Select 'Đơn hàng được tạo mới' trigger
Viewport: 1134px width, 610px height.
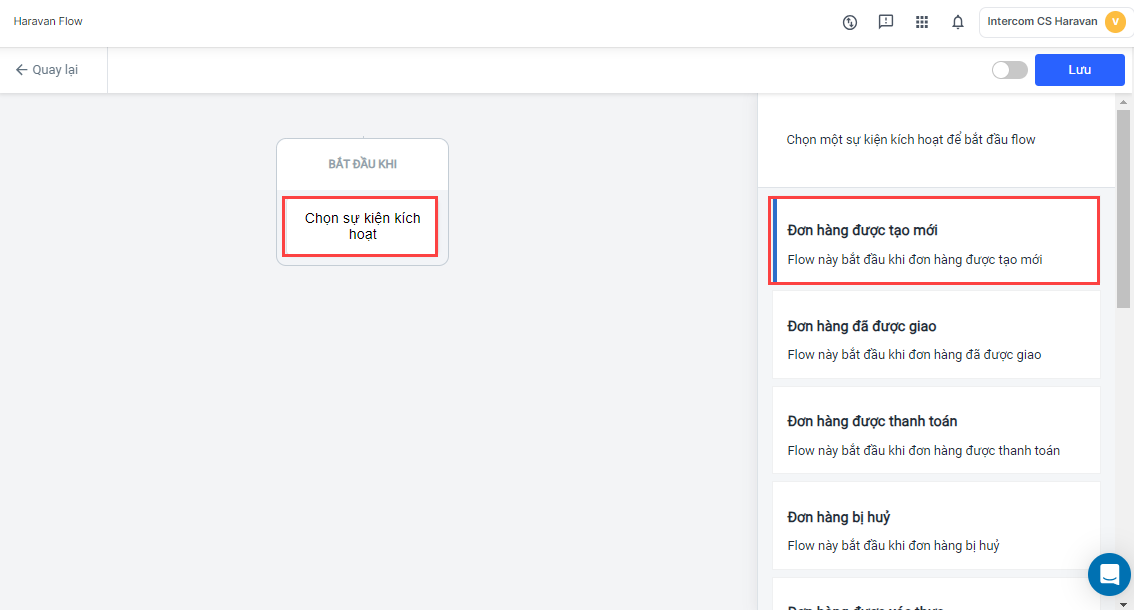pos(935,241)
